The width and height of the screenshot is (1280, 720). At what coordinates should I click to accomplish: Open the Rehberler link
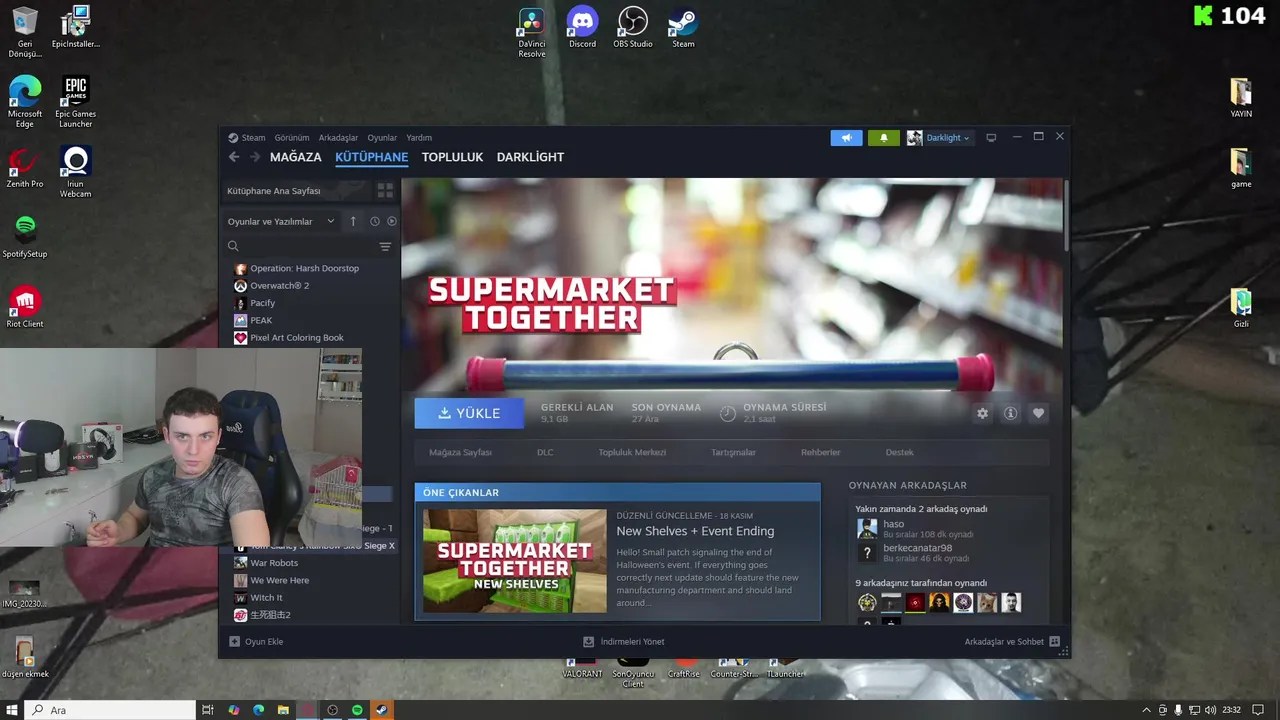coord(820,452)
